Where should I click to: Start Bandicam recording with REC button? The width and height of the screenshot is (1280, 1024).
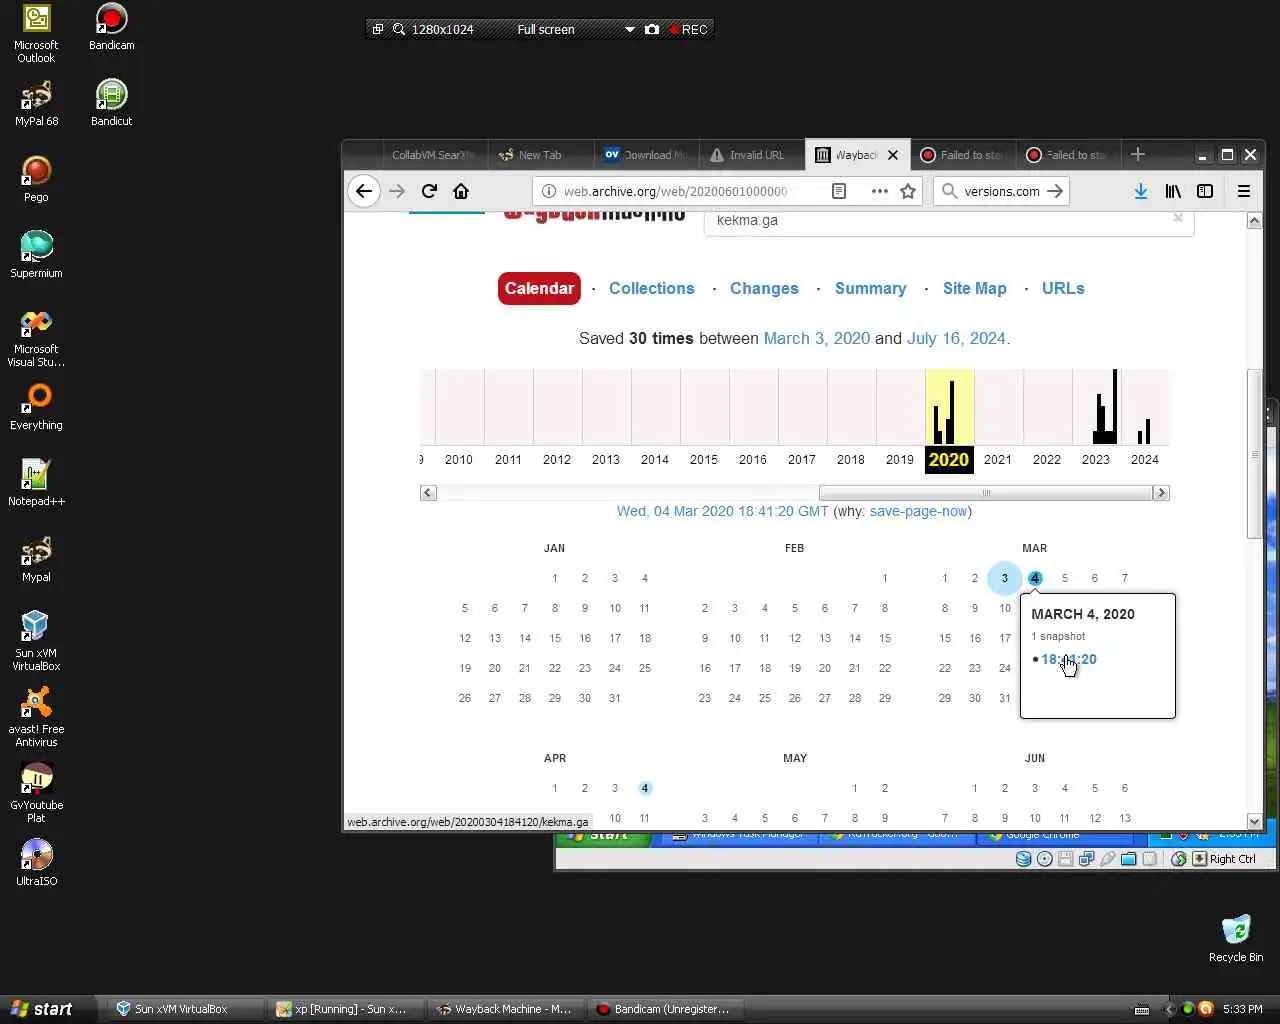pyautogui.click(x=688, y=29)
